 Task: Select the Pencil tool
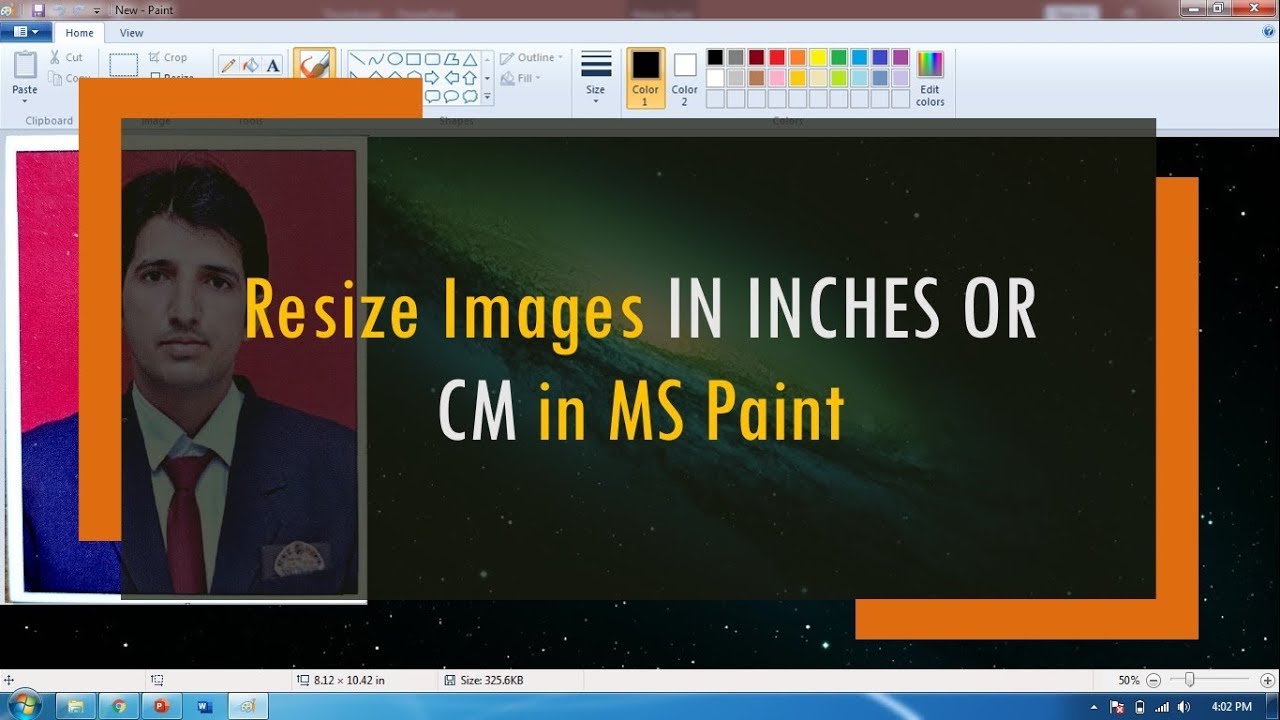coord(228,65)
